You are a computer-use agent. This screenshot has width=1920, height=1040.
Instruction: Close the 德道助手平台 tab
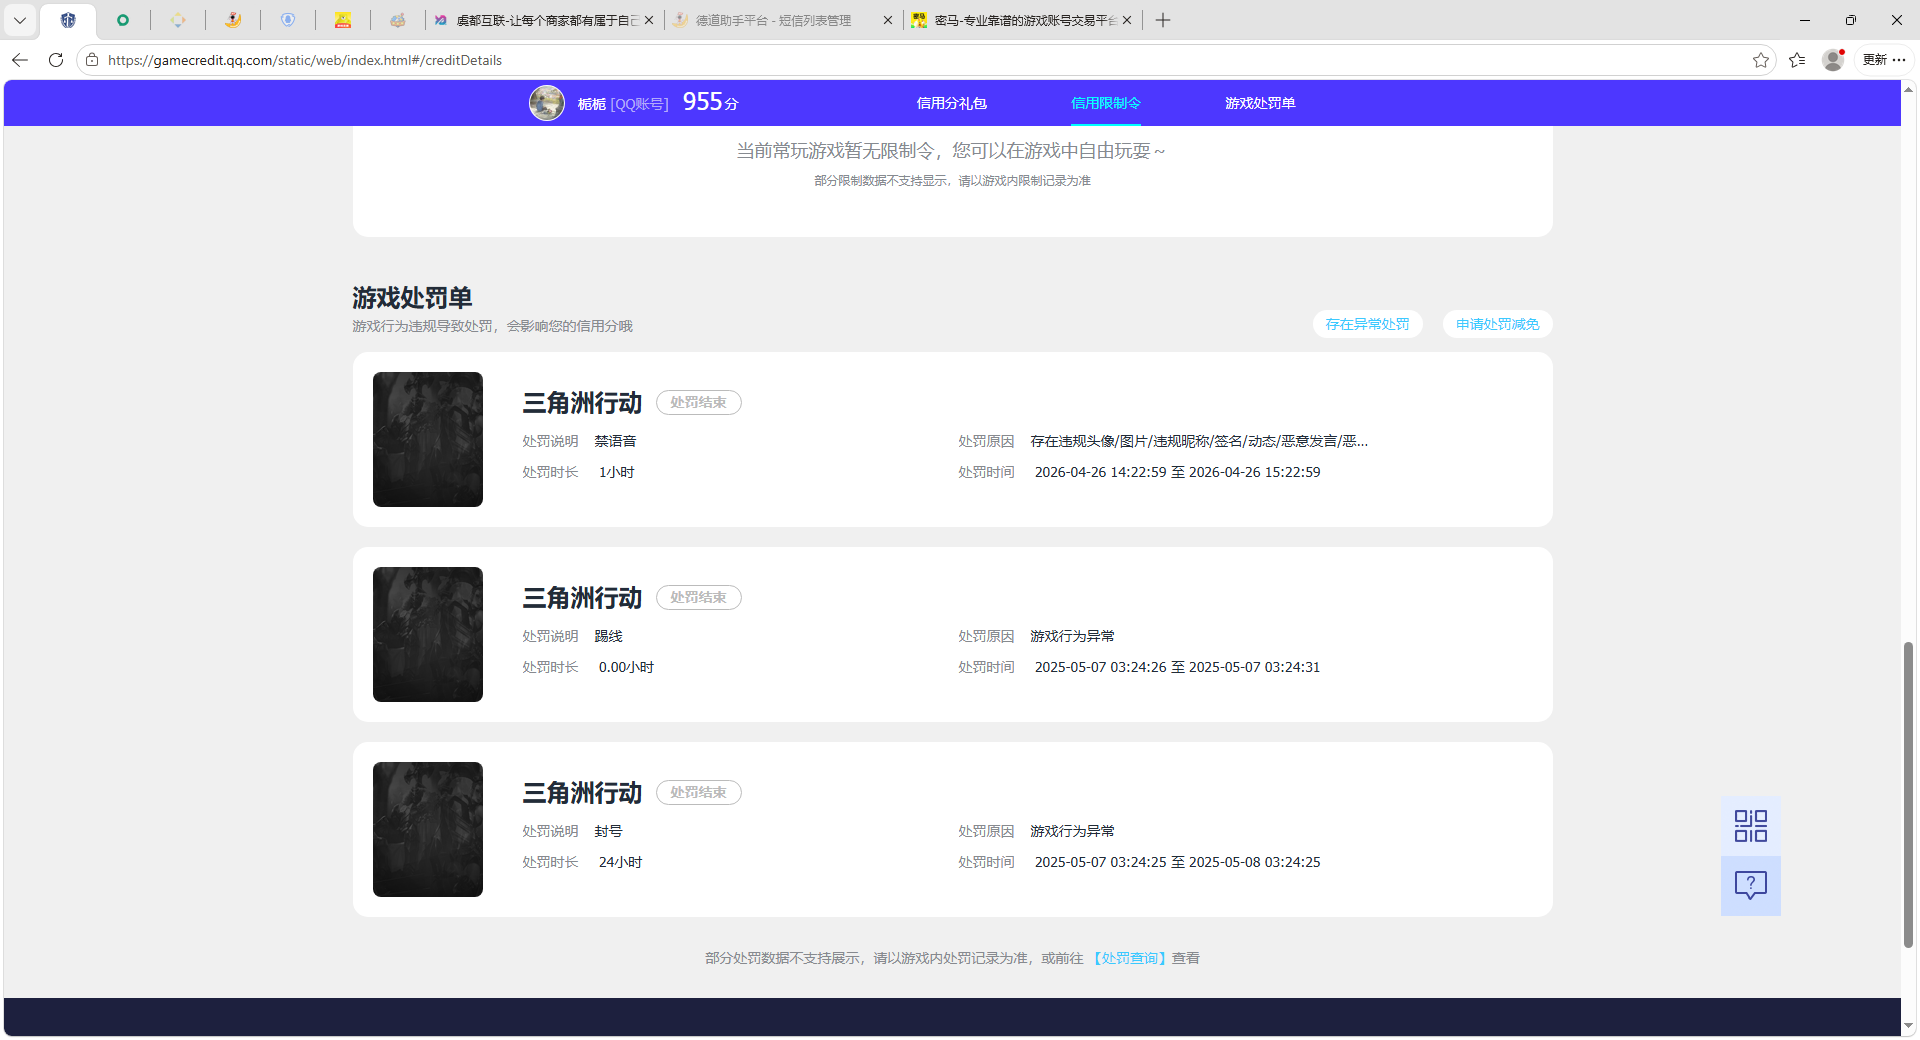[888, 20]
